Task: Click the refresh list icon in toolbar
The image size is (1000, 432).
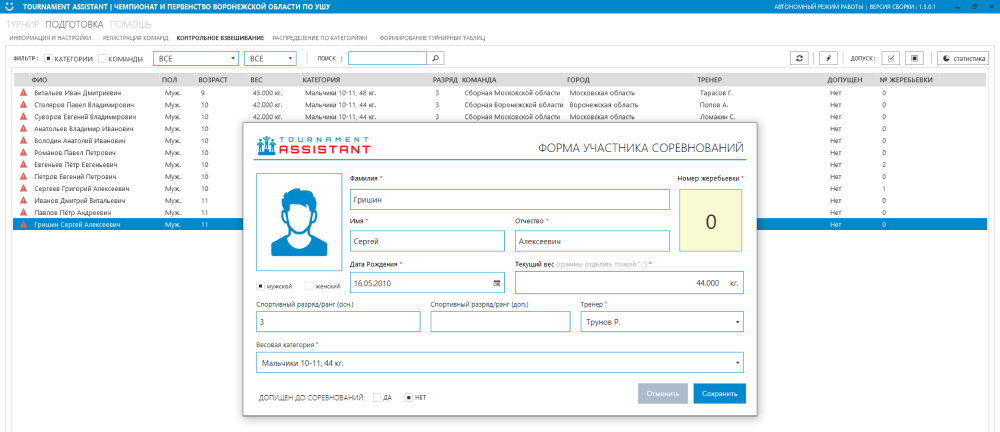Action: [x=800, y=58]
